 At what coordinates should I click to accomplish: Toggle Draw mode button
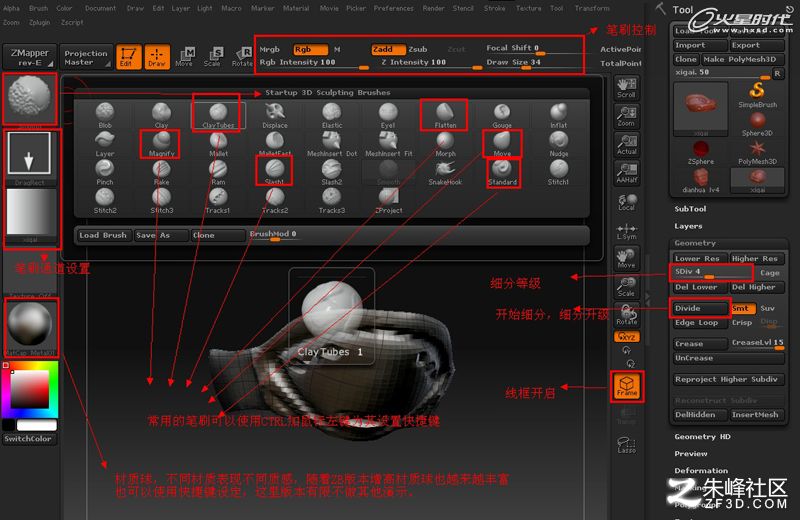157,57
